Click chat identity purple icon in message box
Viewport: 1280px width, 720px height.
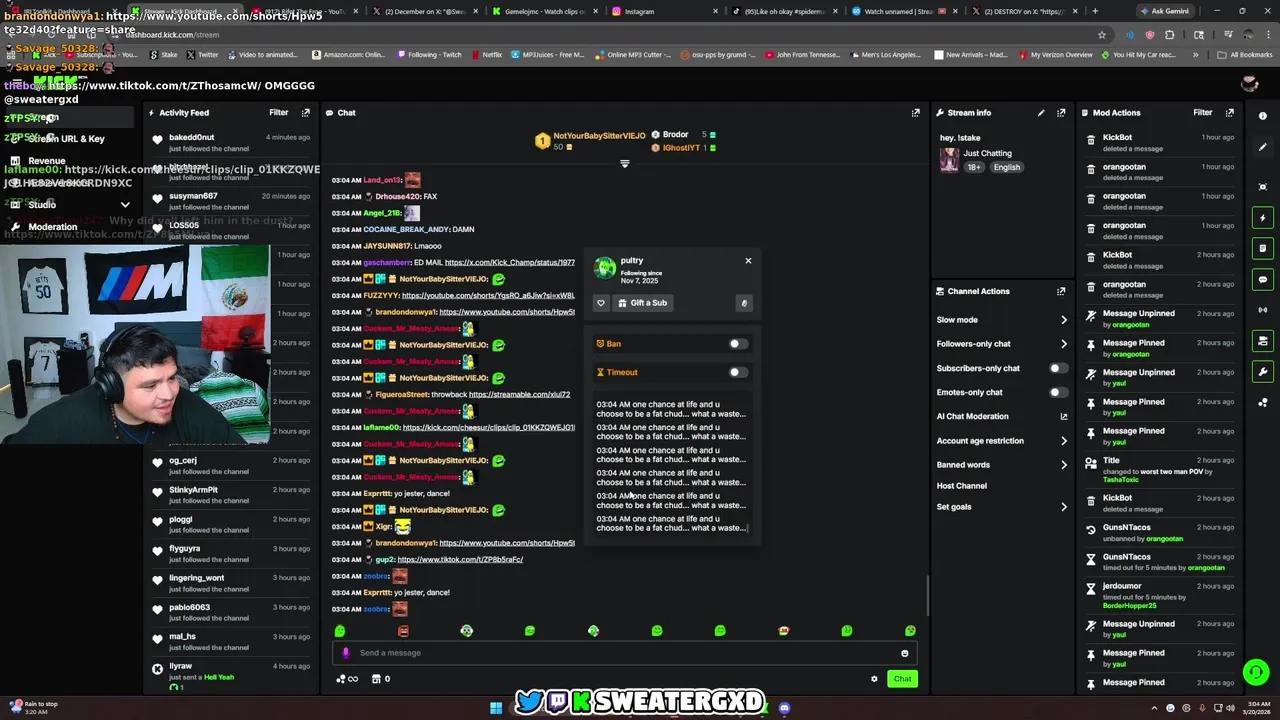[x=346, y=653]
